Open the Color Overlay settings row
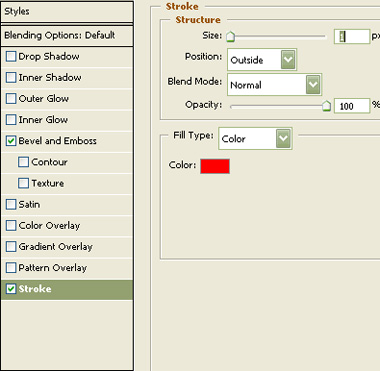This screenshot has width=380, height=371. tap(67, 226)
